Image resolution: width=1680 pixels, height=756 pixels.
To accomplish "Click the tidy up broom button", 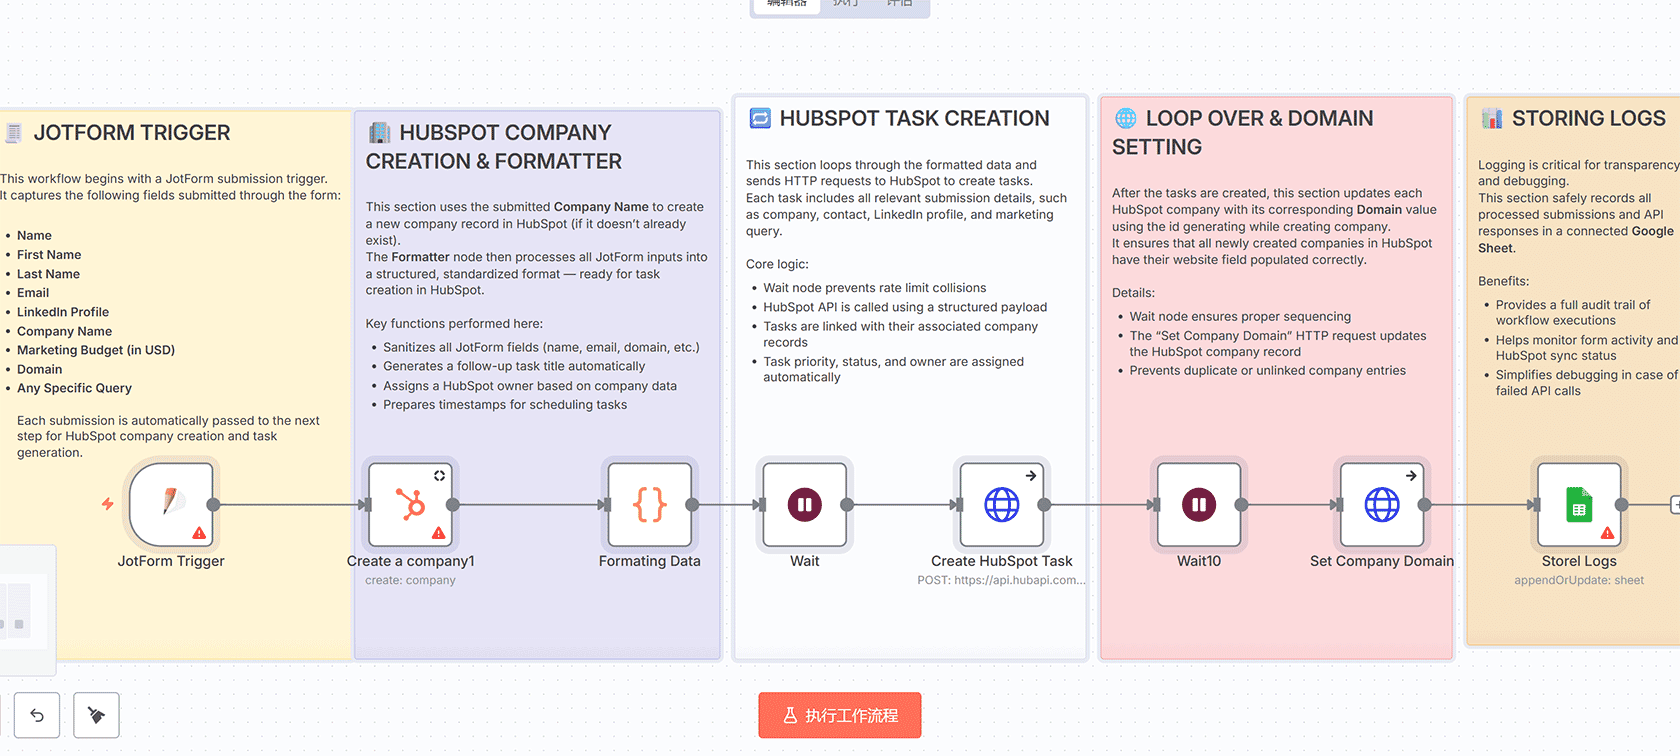I will [x=96, y=715].
